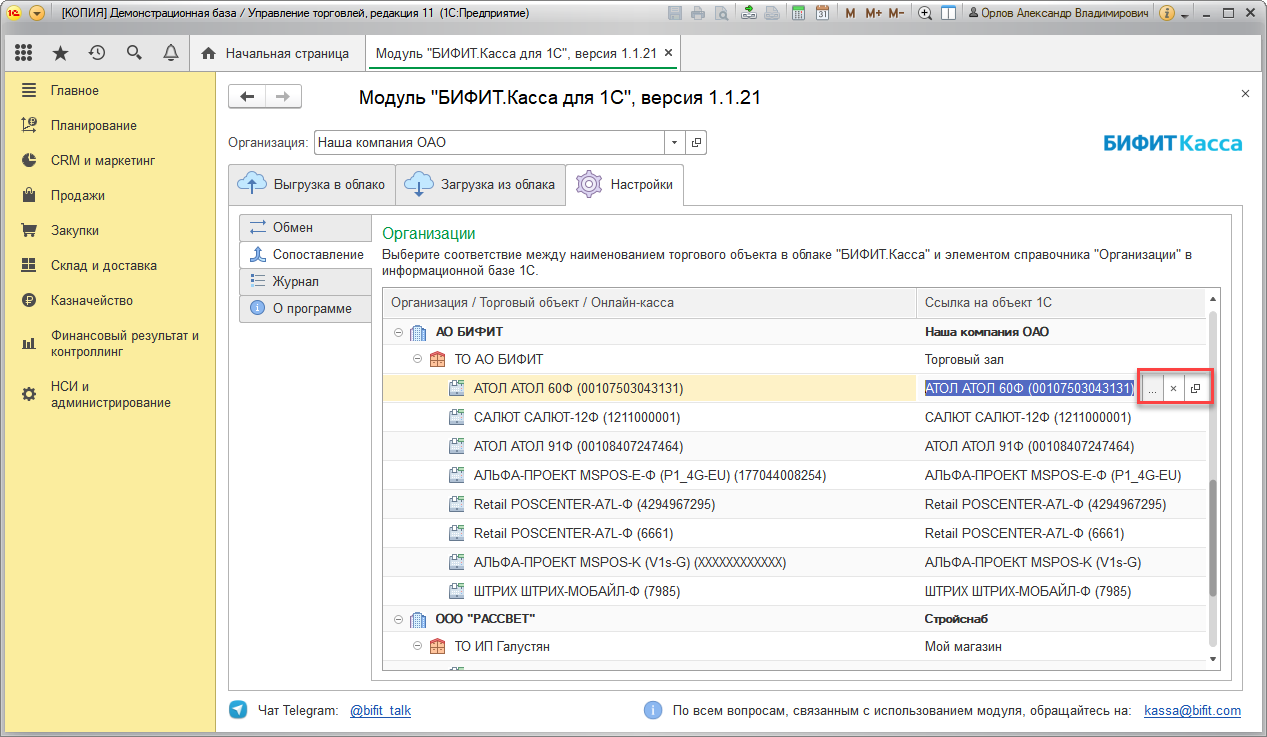Screen dimensions: 1267x737
Task: Go to Начальная страница tab
Action: tap(276, 53)
